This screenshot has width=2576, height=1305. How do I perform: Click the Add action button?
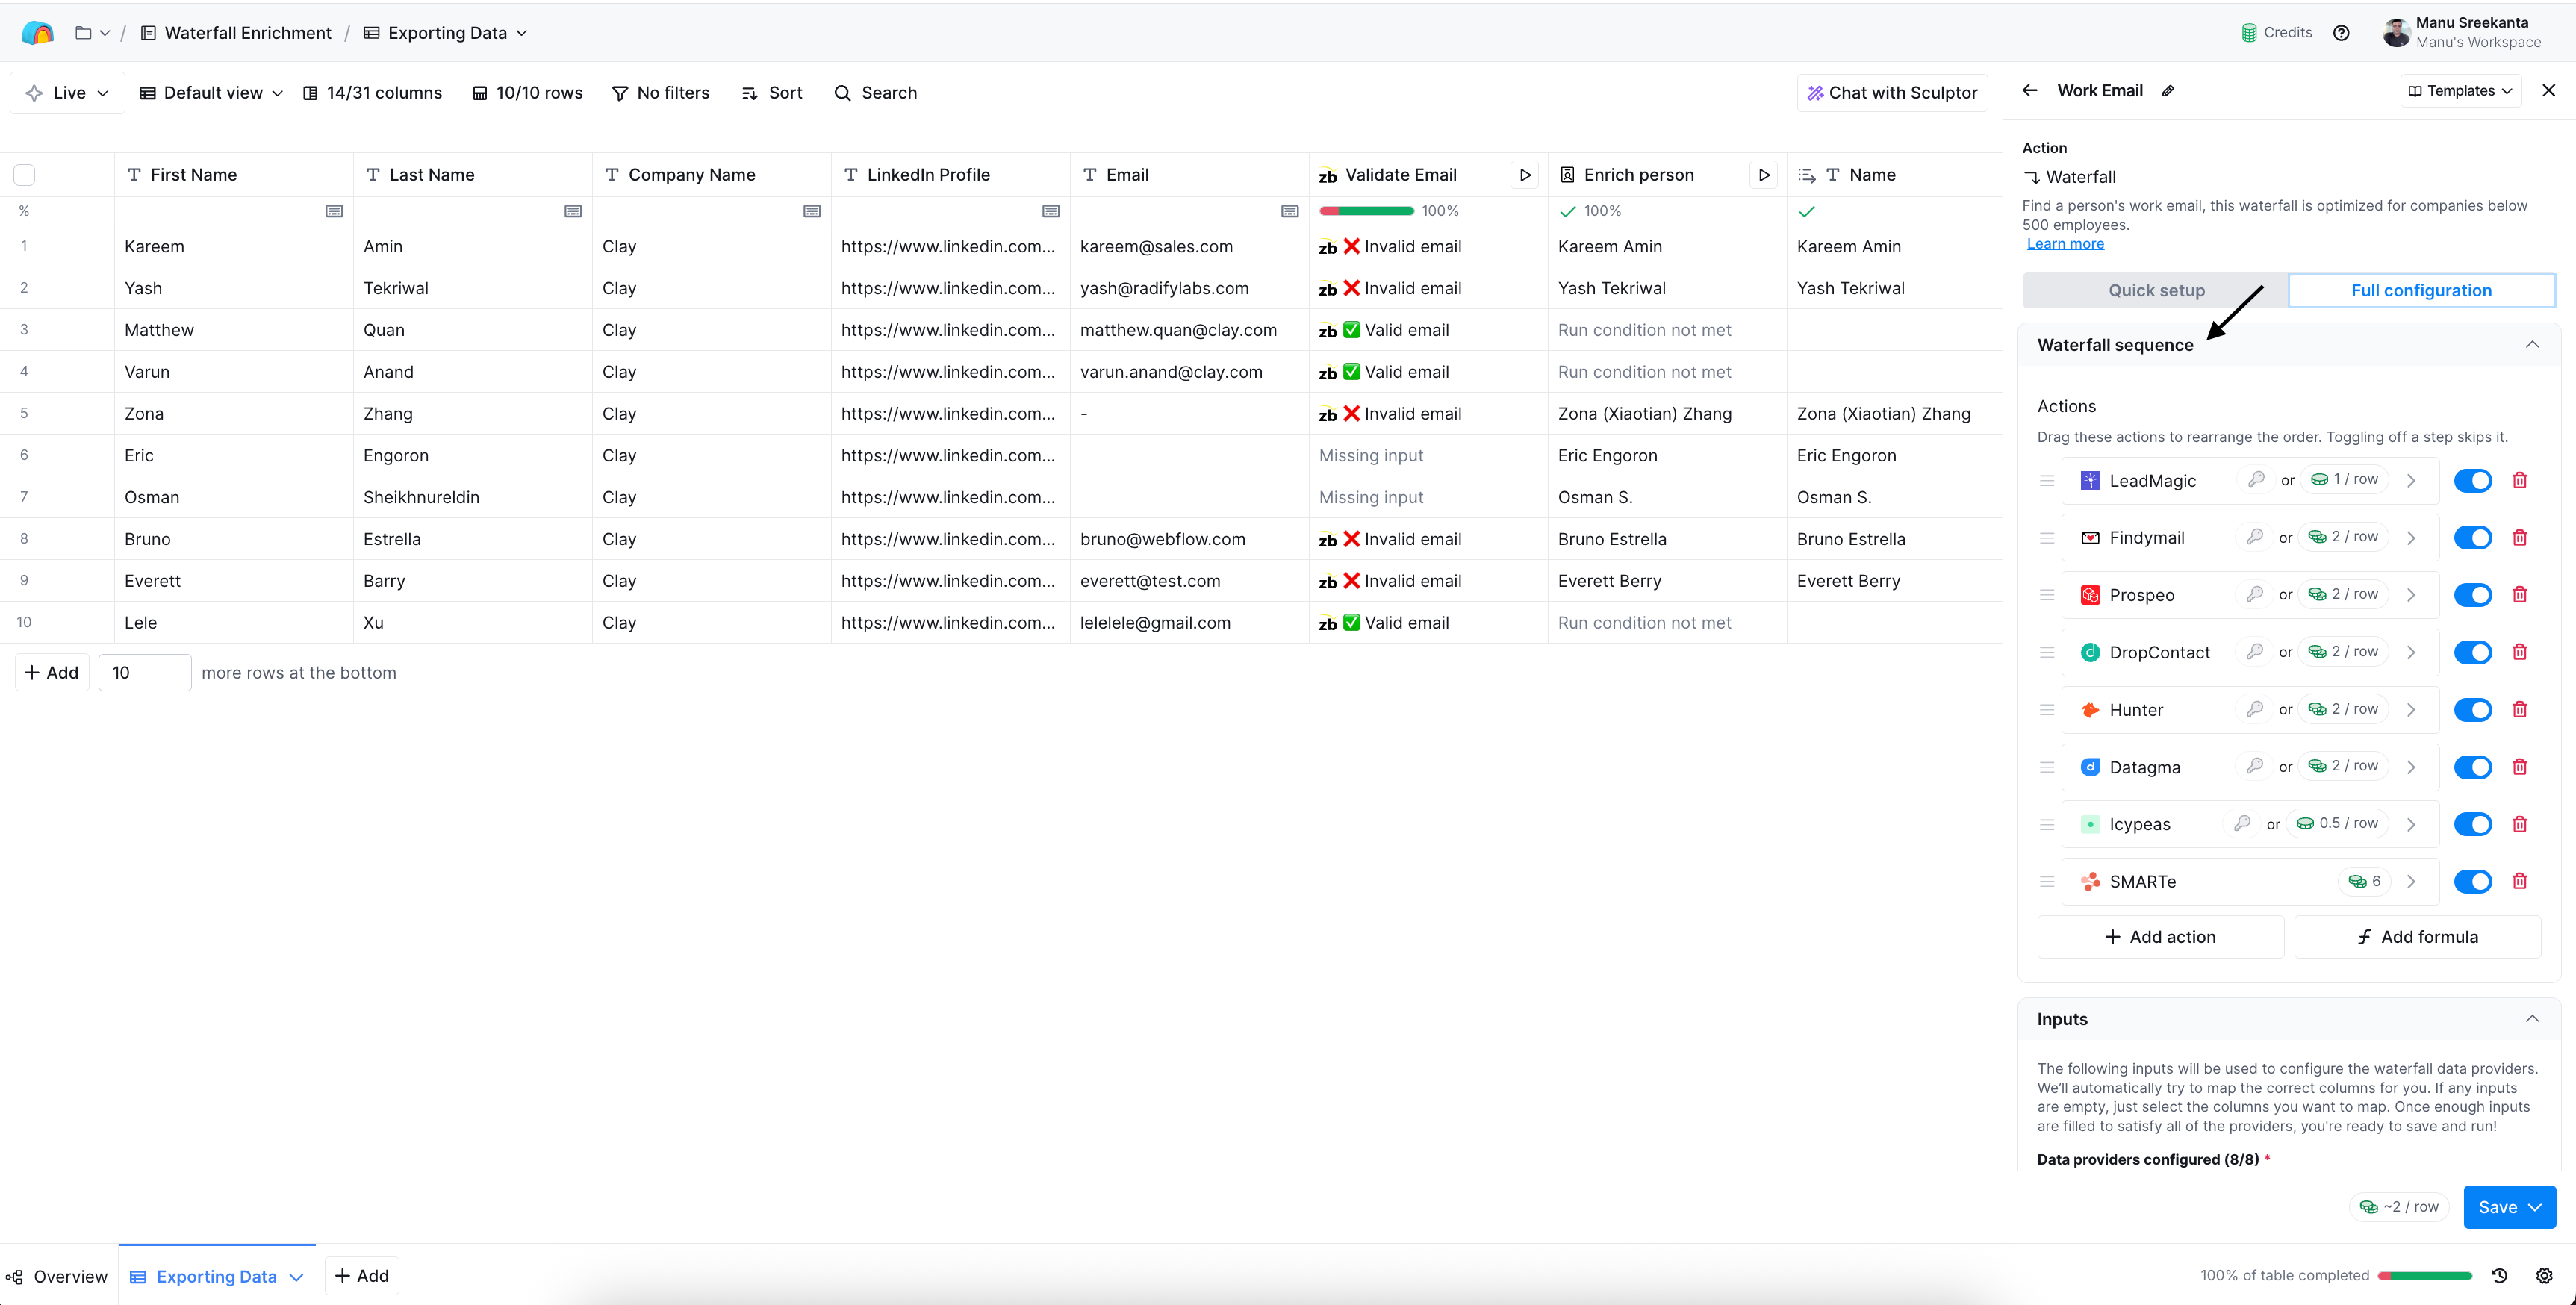coord(2160,937)
